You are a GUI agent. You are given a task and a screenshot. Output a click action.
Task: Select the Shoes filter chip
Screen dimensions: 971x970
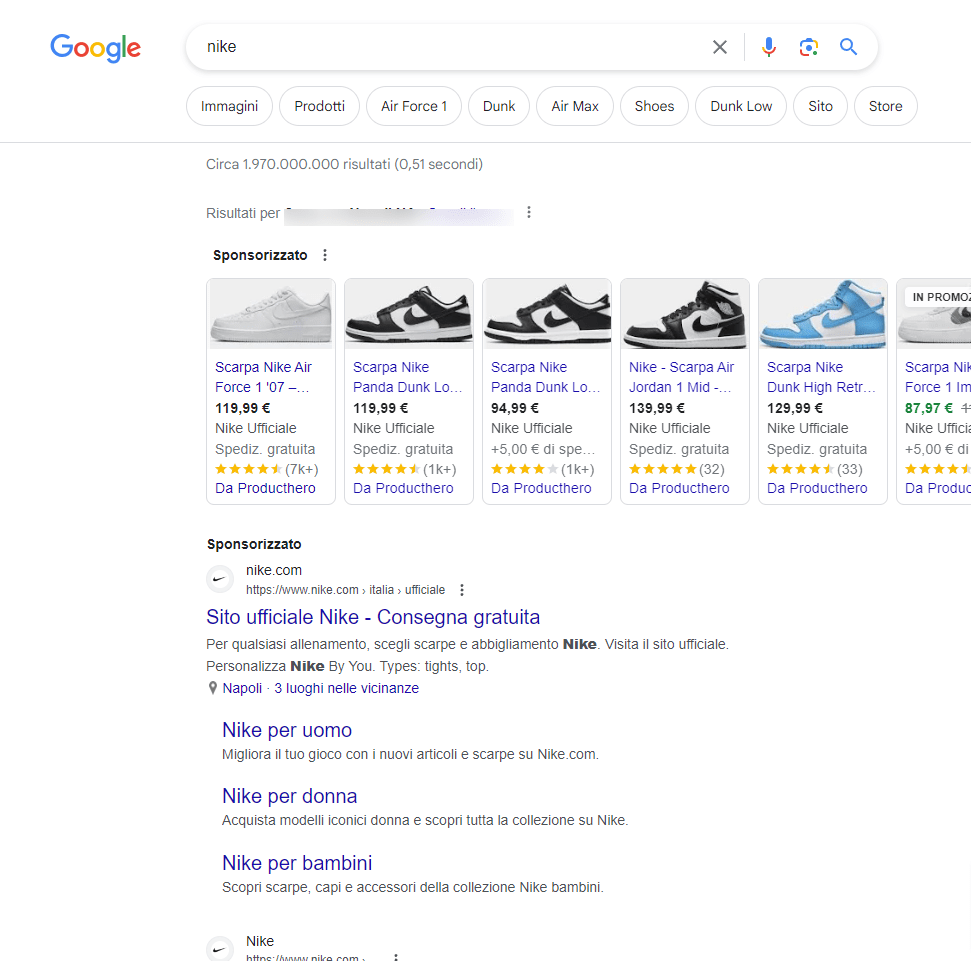(654, 107)
